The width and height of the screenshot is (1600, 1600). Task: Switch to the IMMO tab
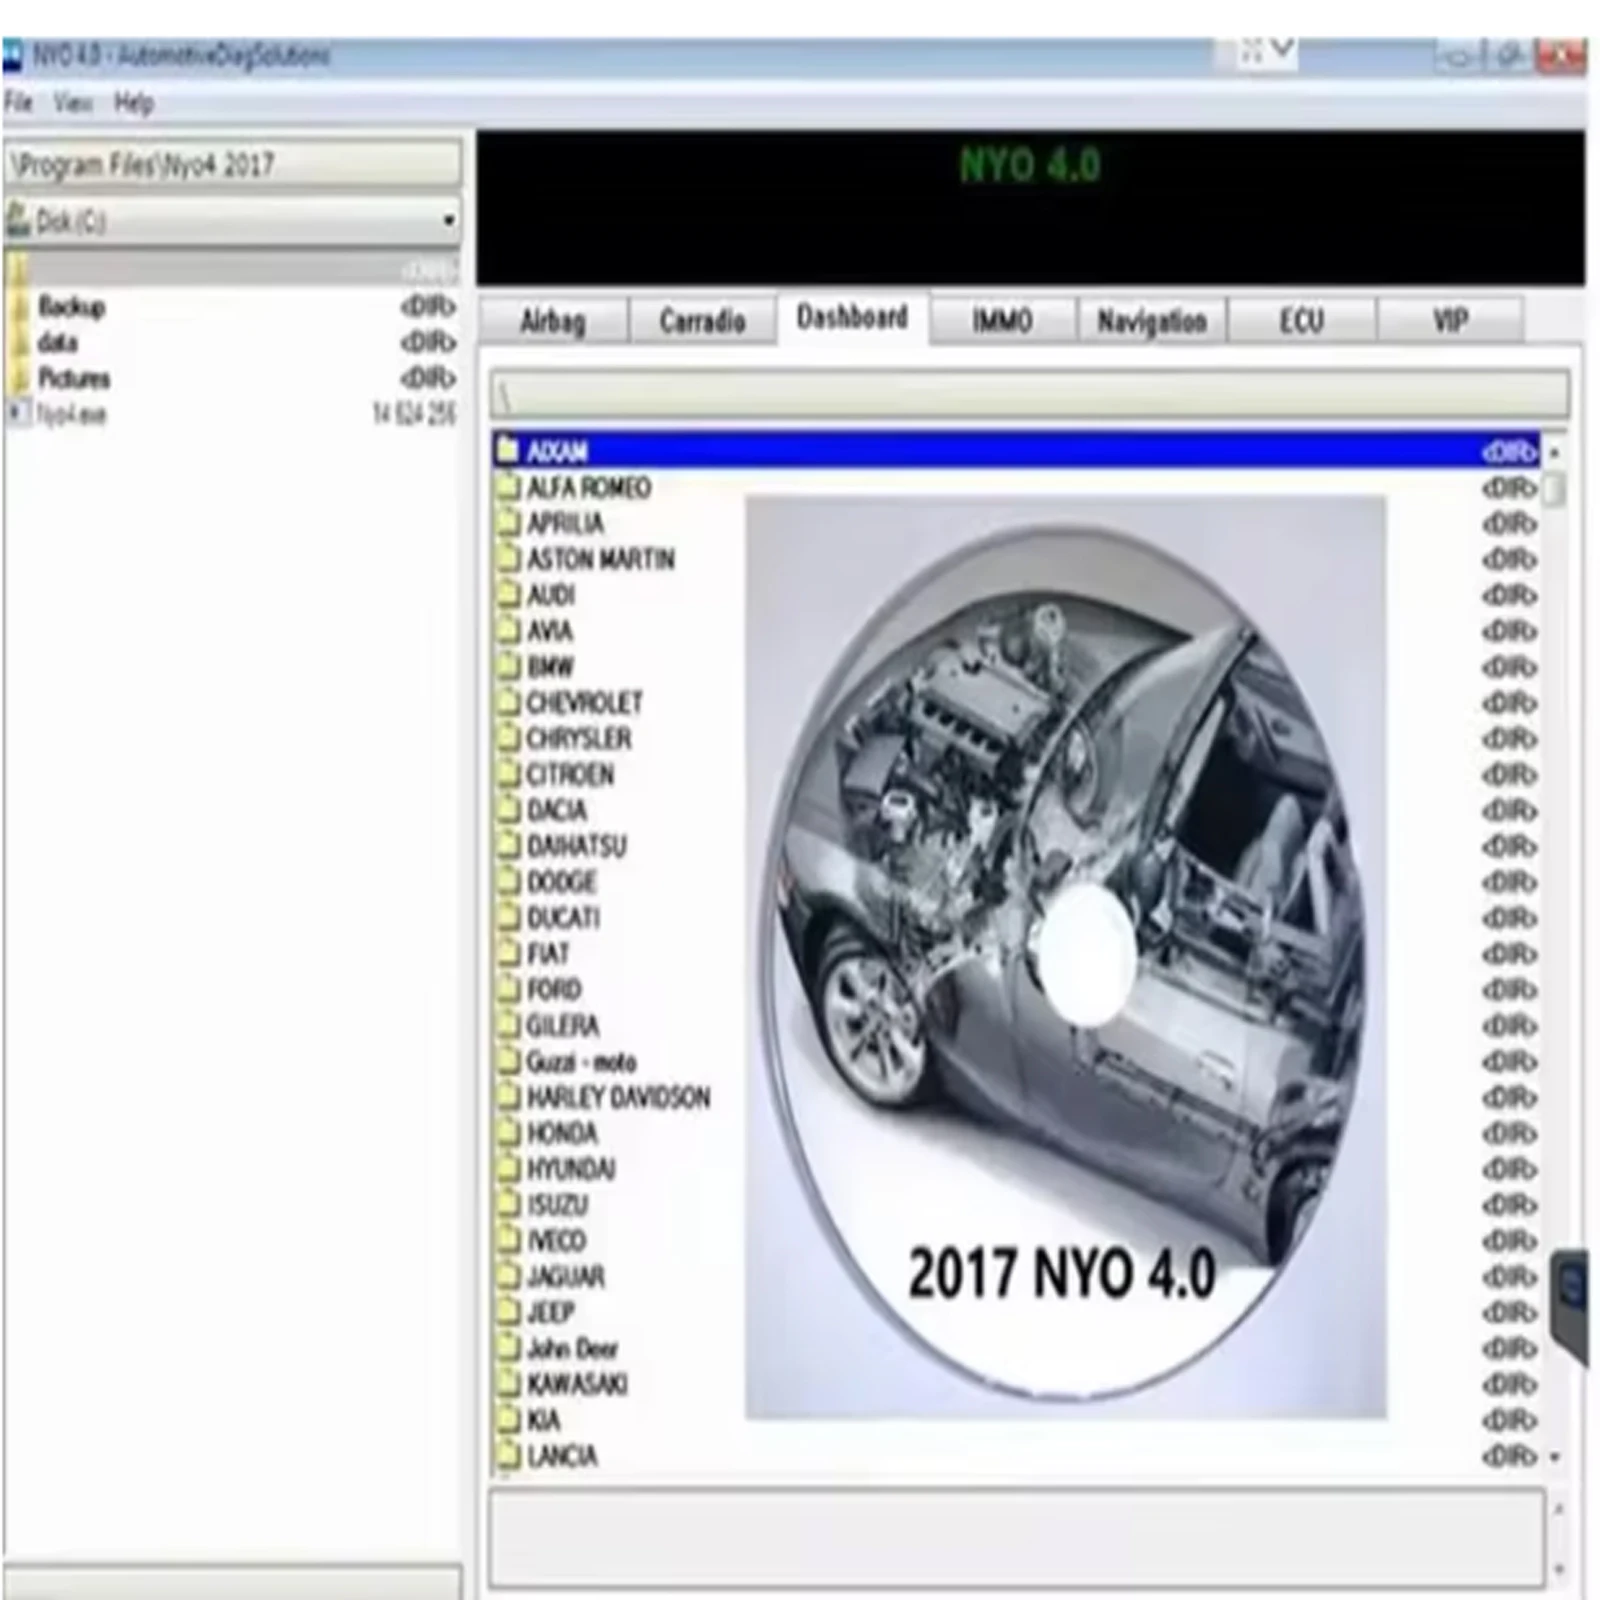1002,321
